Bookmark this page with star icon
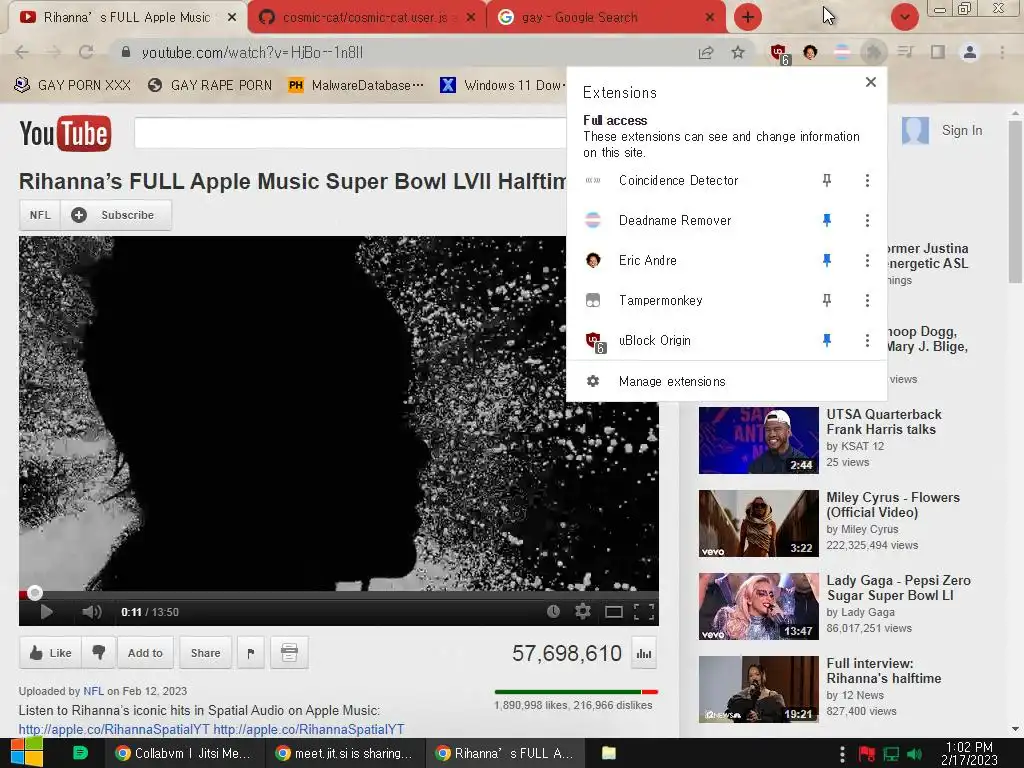The image size is (1024, 768). [x=738, y=52]
